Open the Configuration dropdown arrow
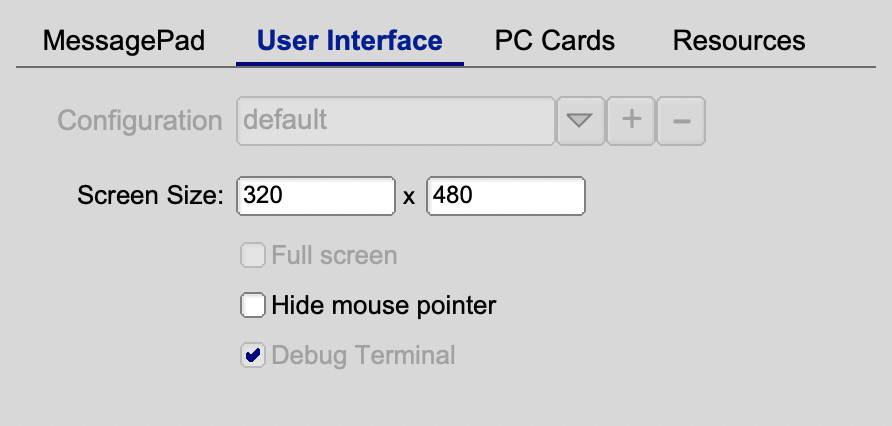 tap(580, 121)
